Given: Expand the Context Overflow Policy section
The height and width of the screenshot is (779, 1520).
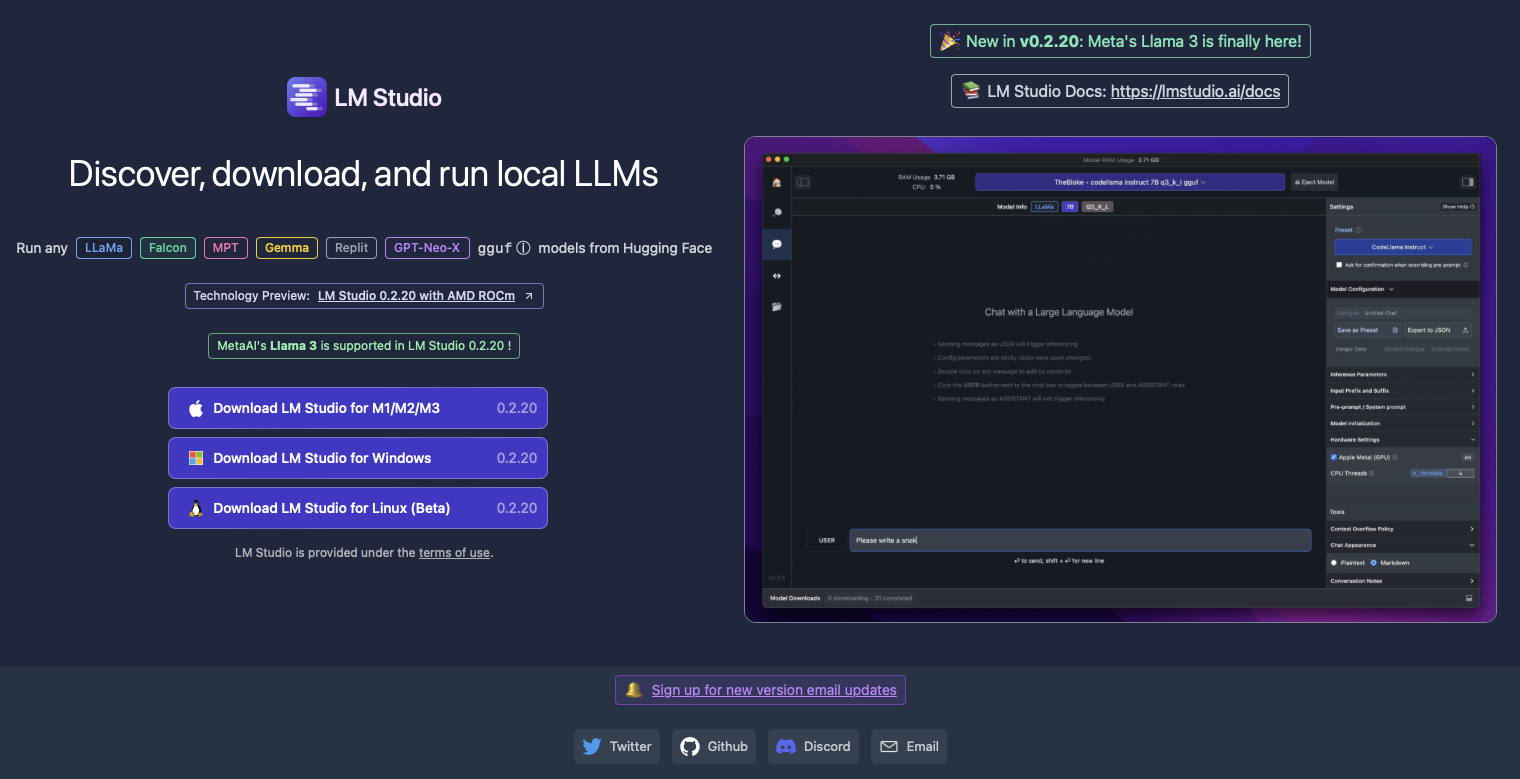Looking at the screenshot, I should pyautogui.click(x=1402, y=529).
